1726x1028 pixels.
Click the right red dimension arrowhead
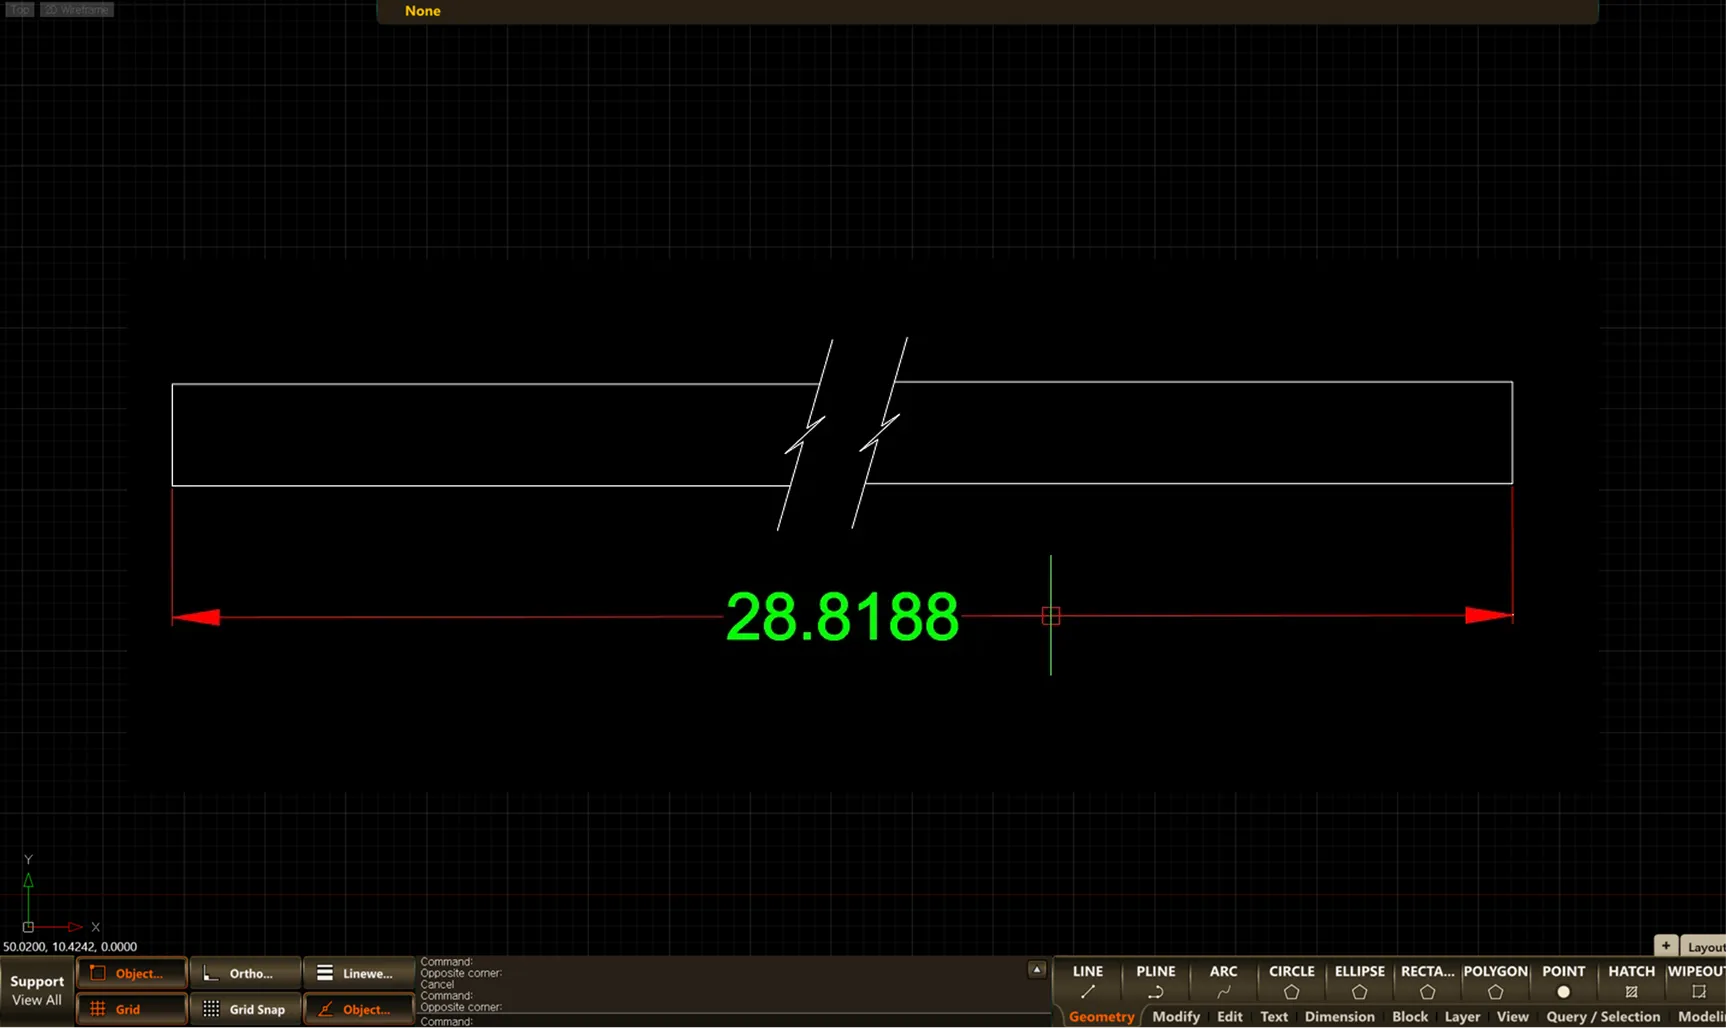tap(1489, 615)
